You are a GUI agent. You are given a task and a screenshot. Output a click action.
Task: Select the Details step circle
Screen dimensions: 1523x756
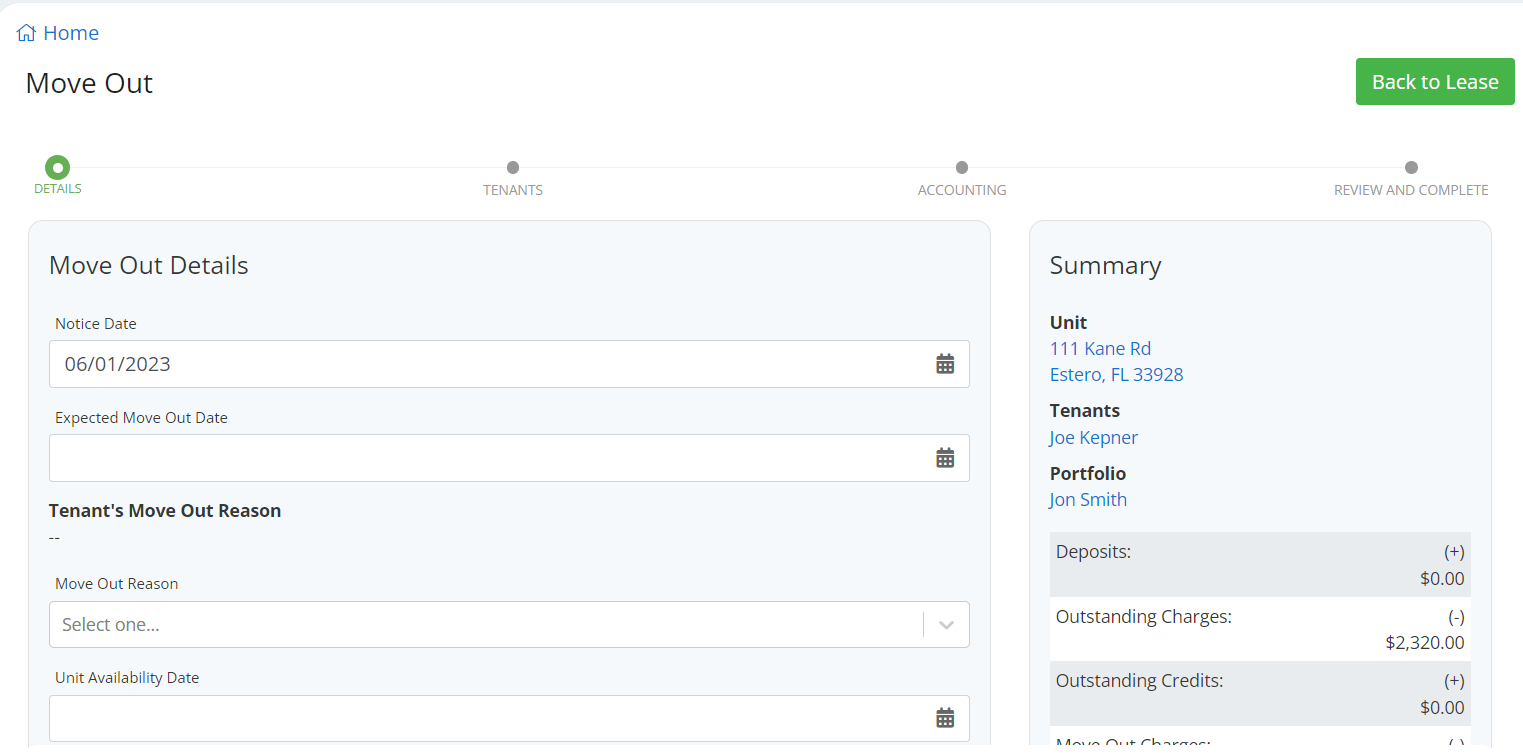coord(58,167)
